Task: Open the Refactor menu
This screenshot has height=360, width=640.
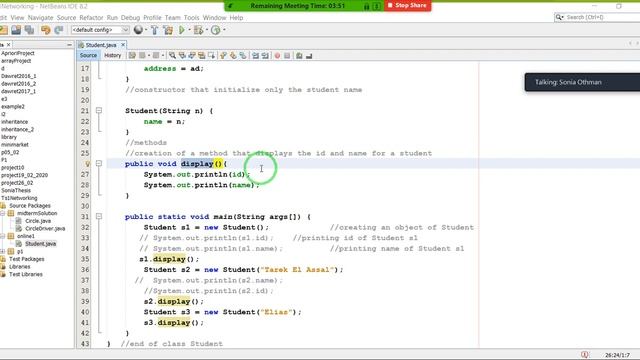Action: (91, 18)
